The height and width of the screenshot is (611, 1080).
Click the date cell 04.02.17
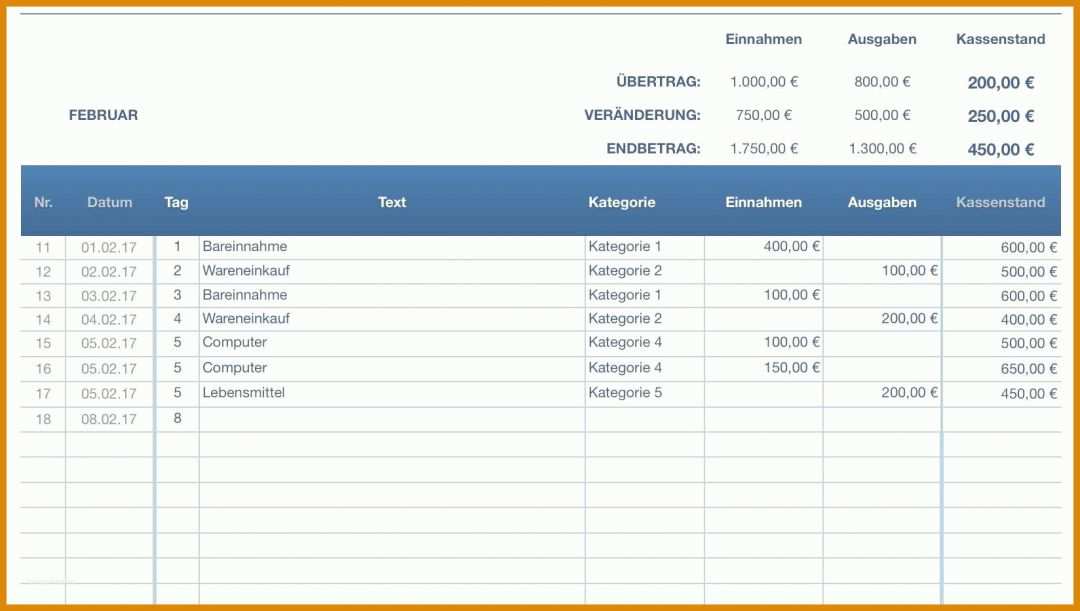(x=109, y=320)
